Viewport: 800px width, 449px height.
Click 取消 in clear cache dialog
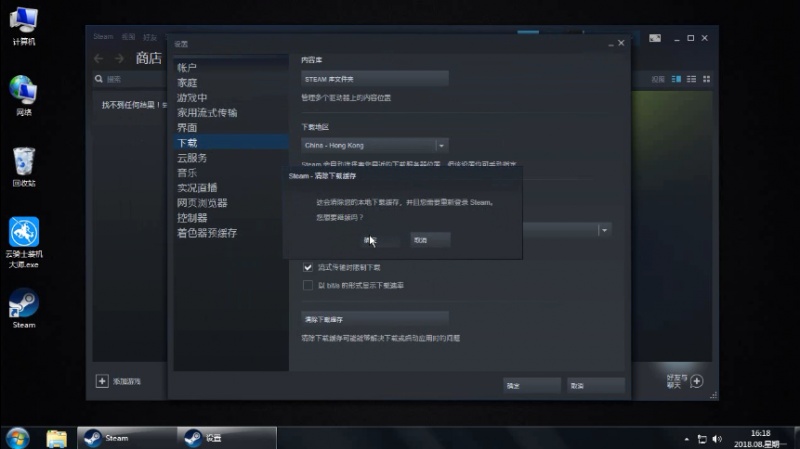click(x=430, y=240)
